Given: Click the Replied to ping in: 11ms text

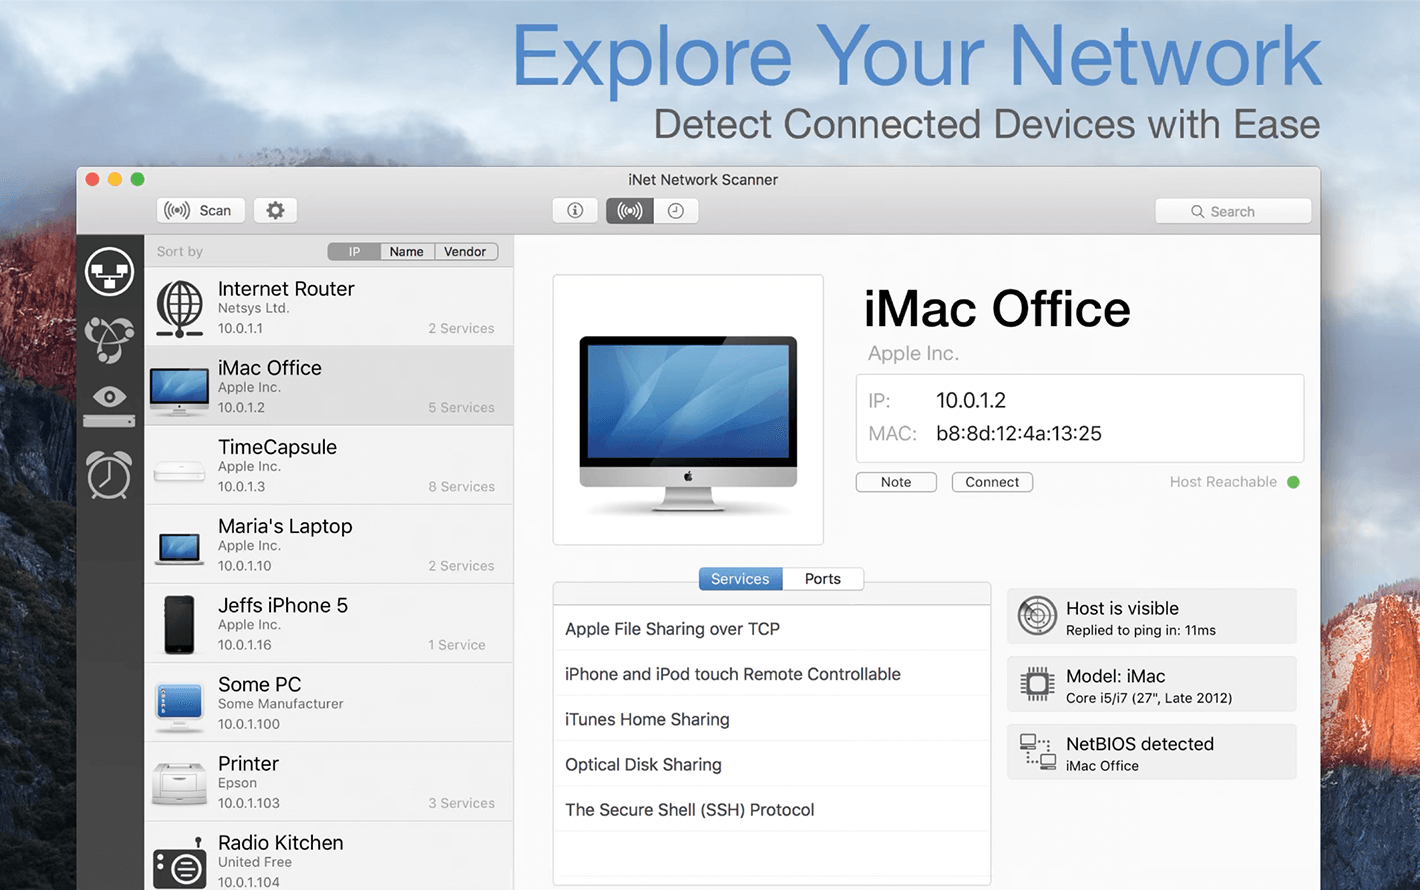Looking at the screenshot, I should pyautogui.click(x=1141, y=630).
